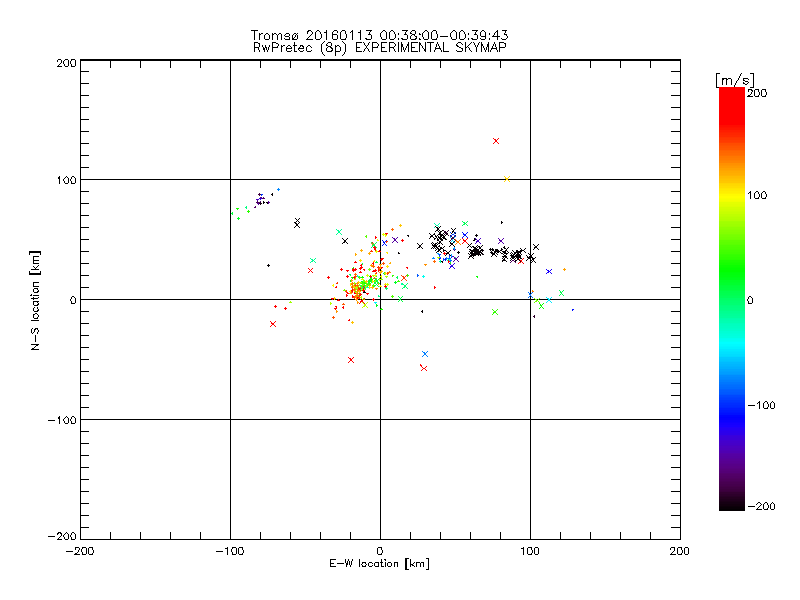Click the N-S location [km] axis label
The height and width of the screenshot is (600, 800).
pos(35,300)
